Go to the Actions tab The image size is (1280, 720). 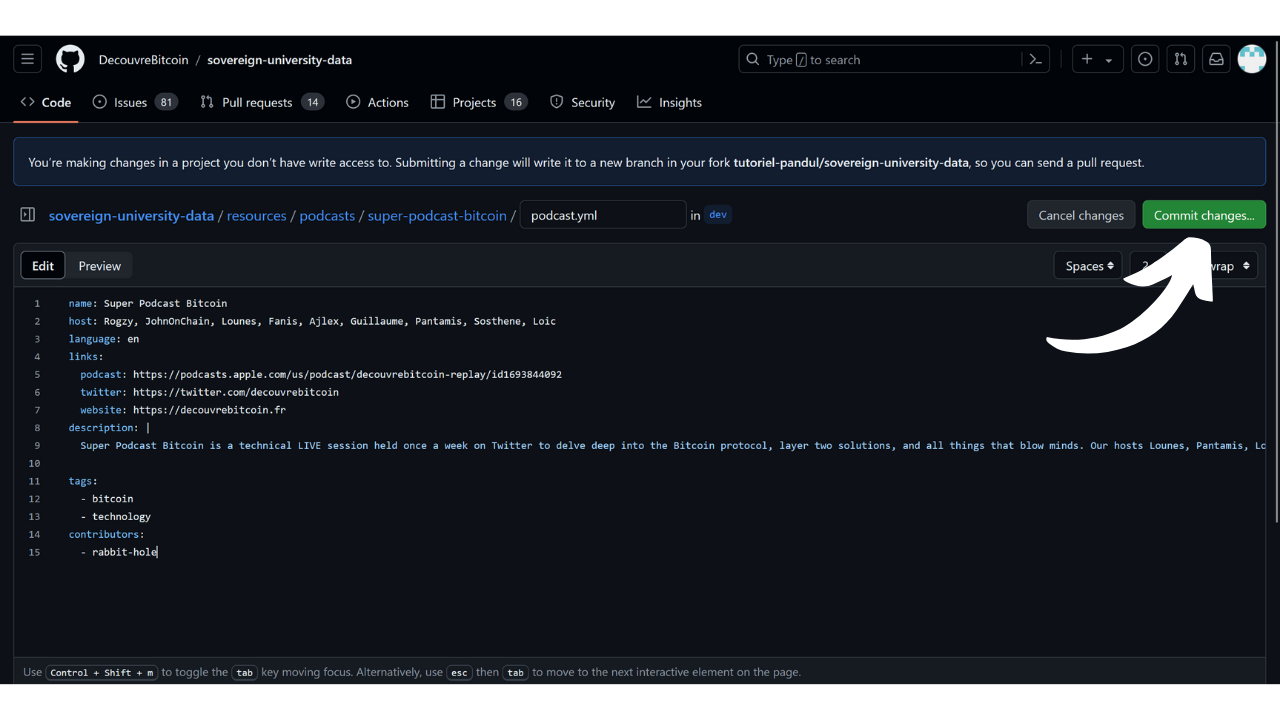[x=377, y=102]
